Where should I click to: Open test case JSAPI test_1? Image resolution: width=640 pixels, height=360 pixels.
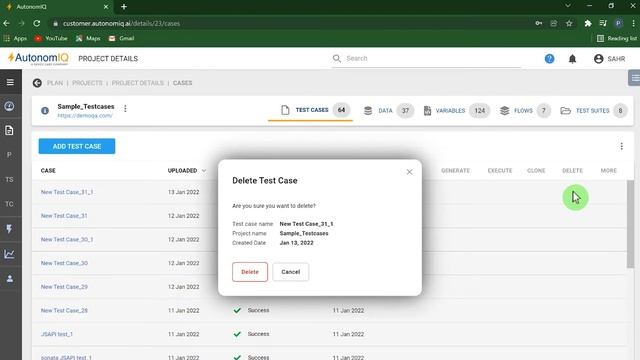click(x=57, y=334)
